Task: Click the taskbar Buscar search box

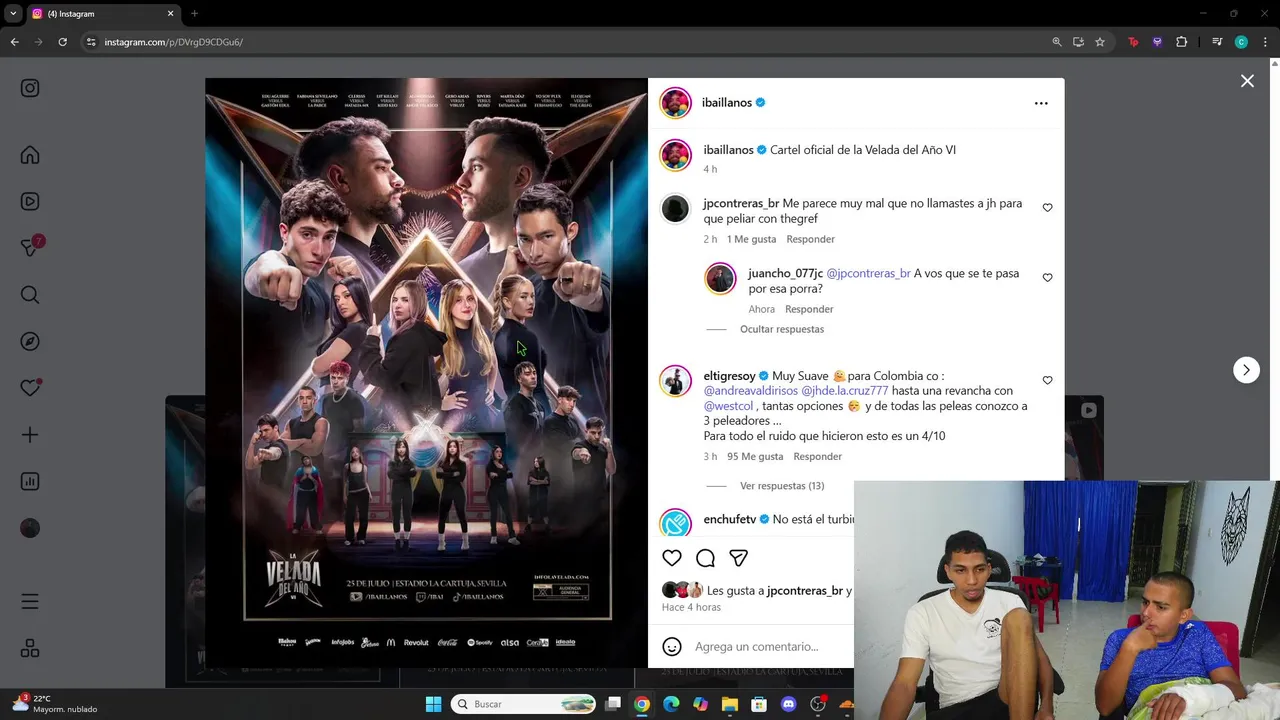Action: click(x=523, y=704)
